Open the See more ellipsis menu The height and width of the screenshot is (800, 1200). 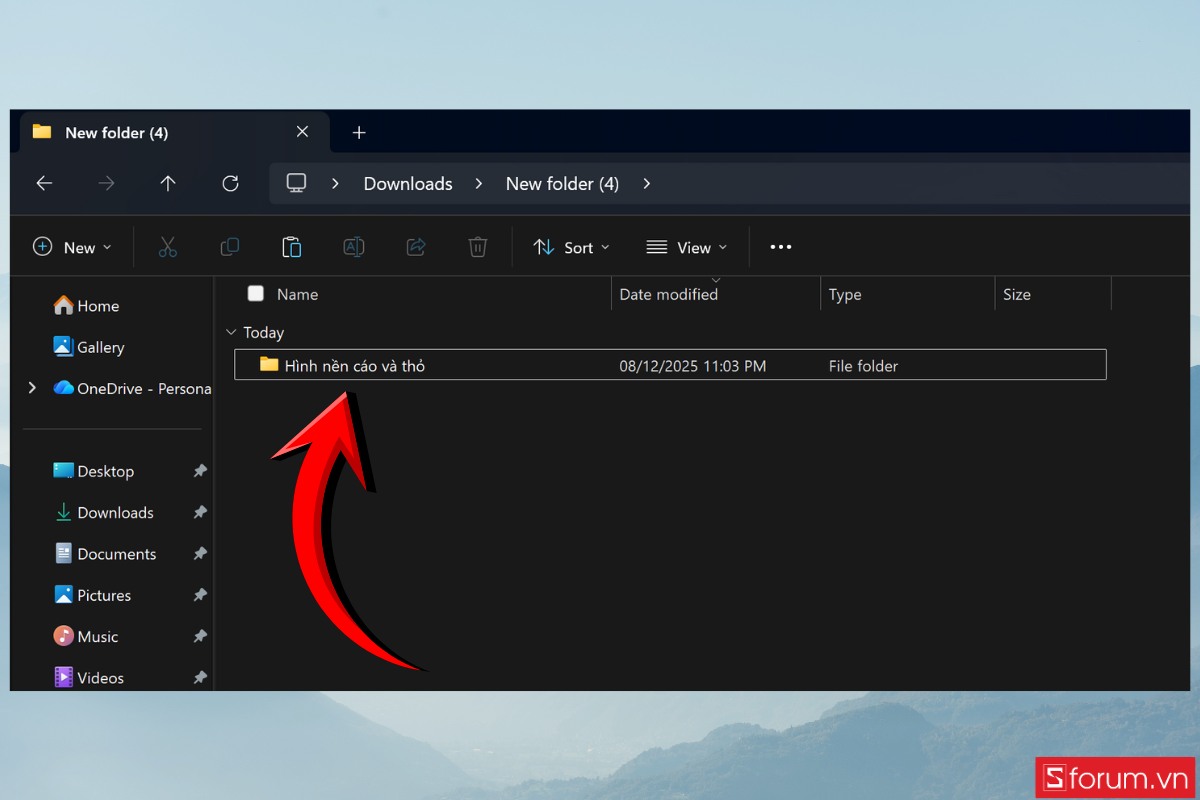781,247
